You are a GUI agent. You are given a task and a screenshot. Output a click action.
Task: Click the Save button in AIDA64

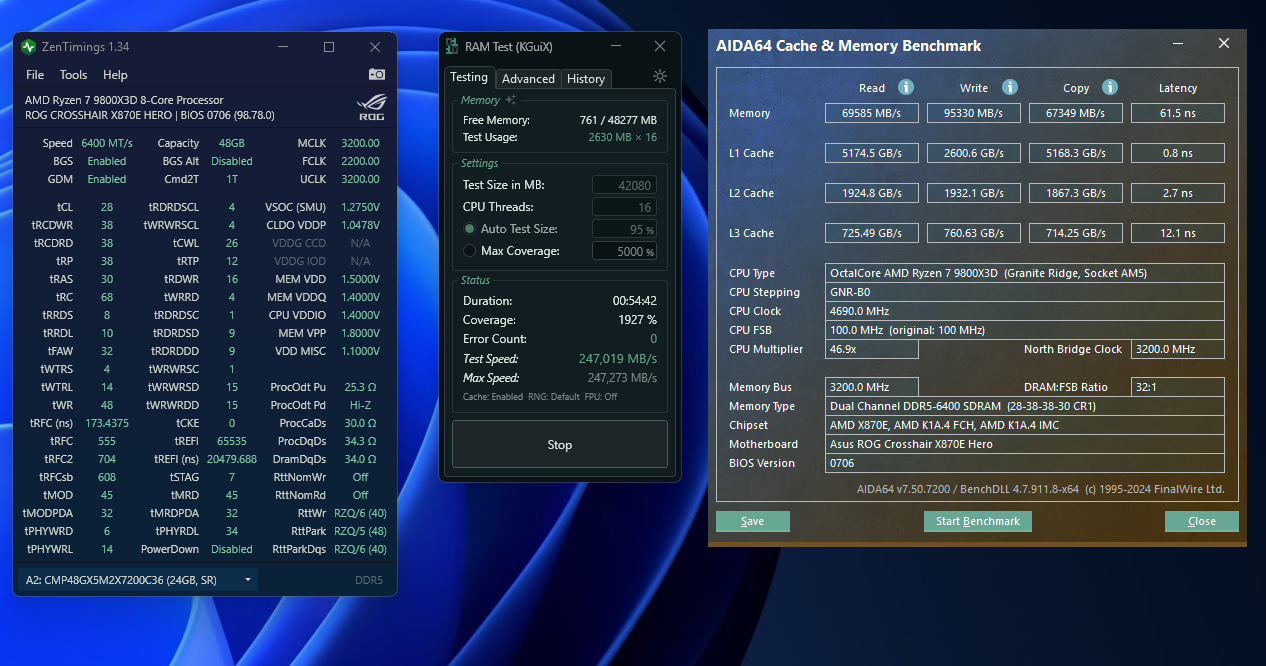click(x=752, y=521)
